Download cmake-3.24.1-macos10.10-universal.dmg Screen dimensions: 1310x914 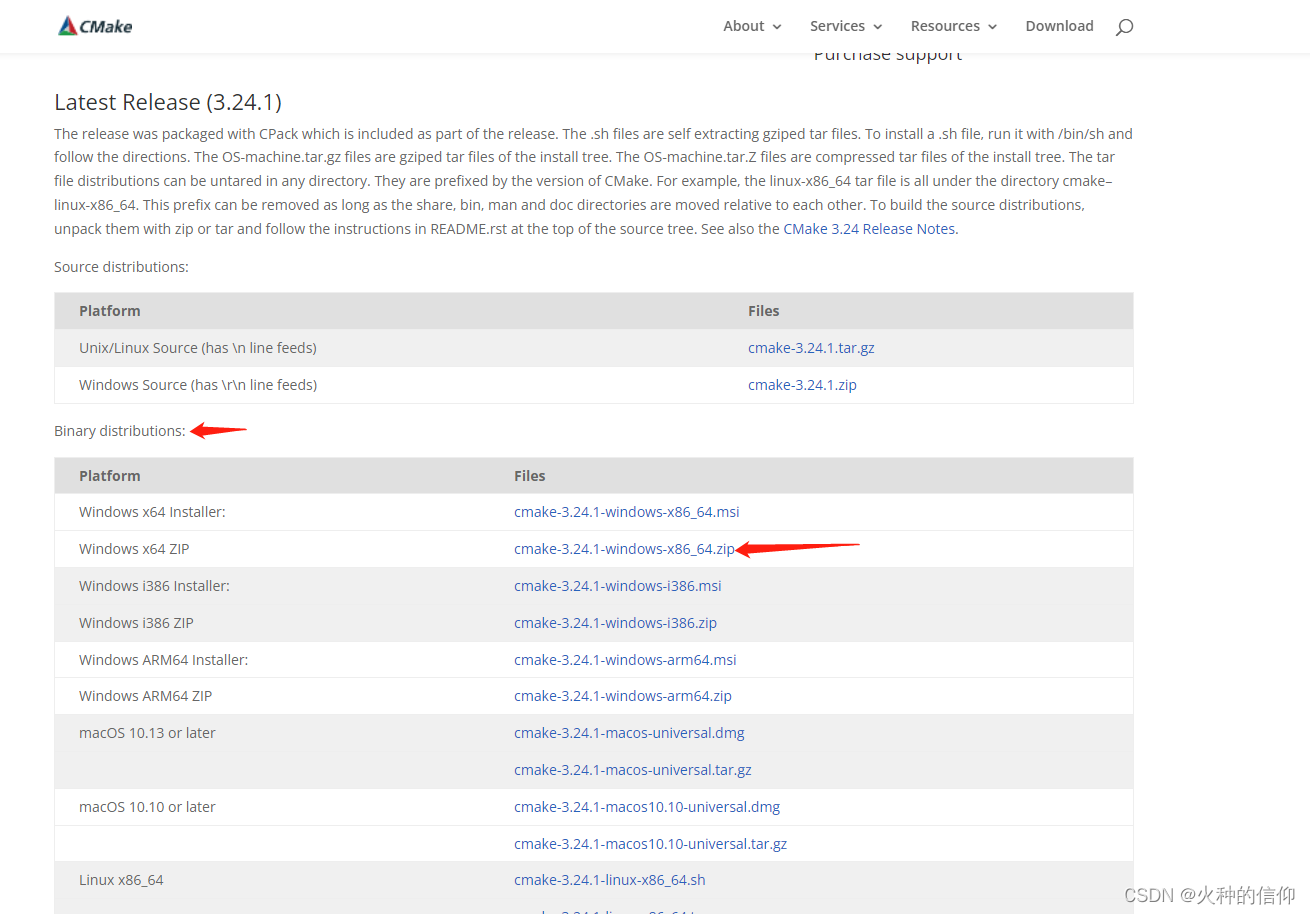click(x=647, y=807)
